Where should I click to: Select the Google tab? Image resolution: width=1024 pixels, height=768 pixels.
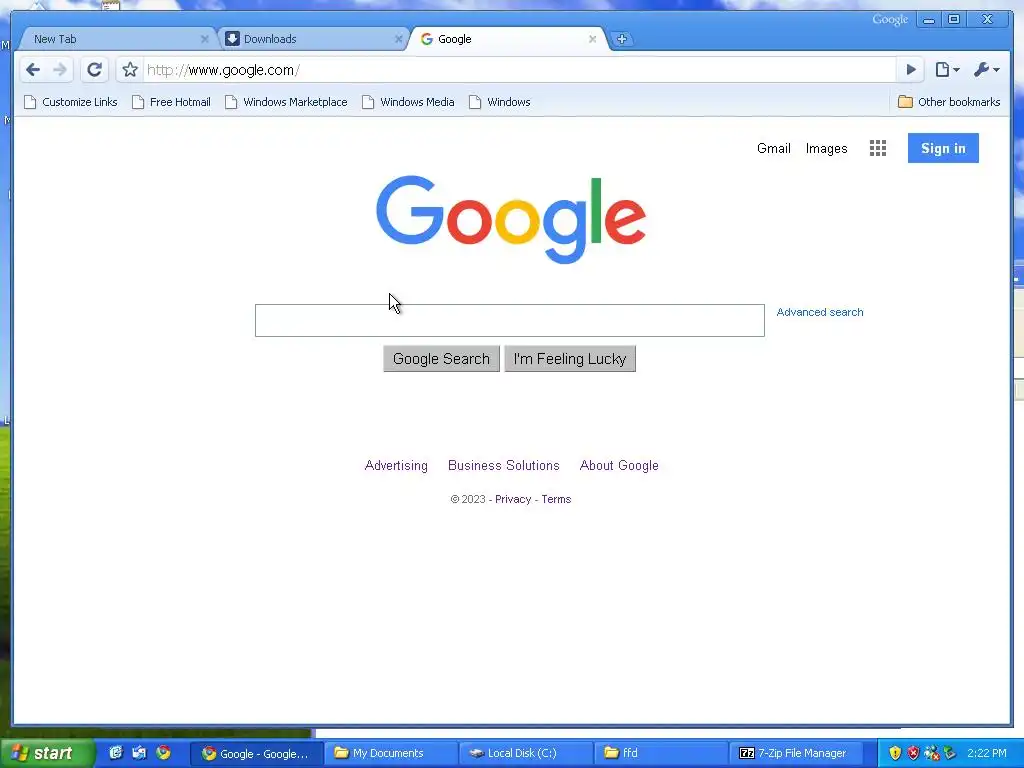pyautogui.click(x=508, y=39)
